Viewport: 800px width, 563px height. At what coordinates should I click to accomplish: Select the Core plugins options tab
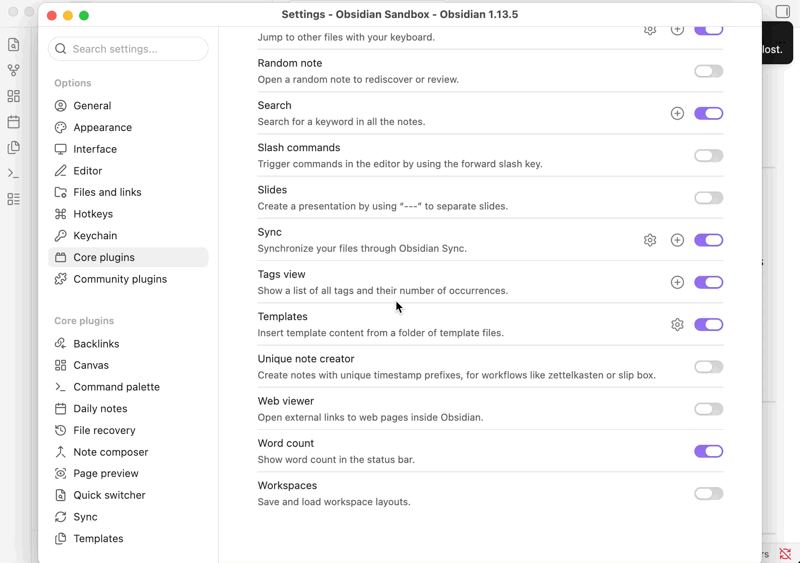[128, 257]
